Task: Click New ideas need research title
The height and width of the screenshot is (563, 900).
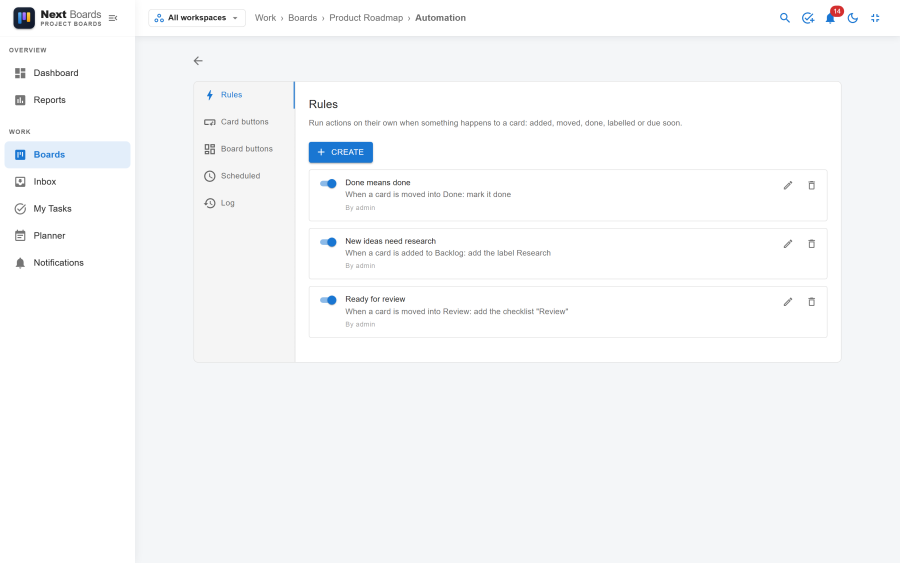Action: [x=390, y=241]
